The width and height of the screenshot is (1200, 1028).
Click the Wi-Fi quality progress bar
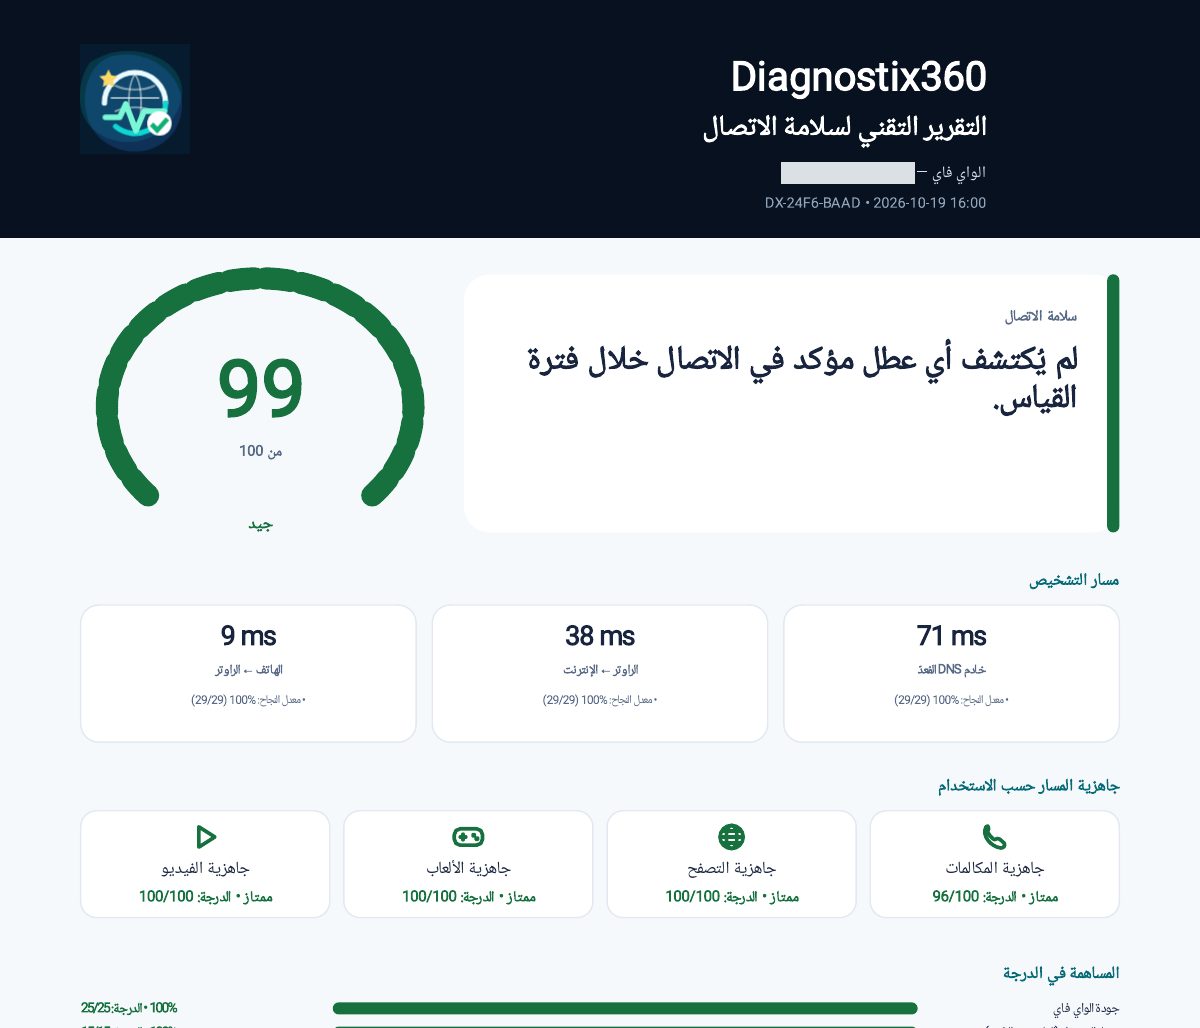(x=625, y=1008)
